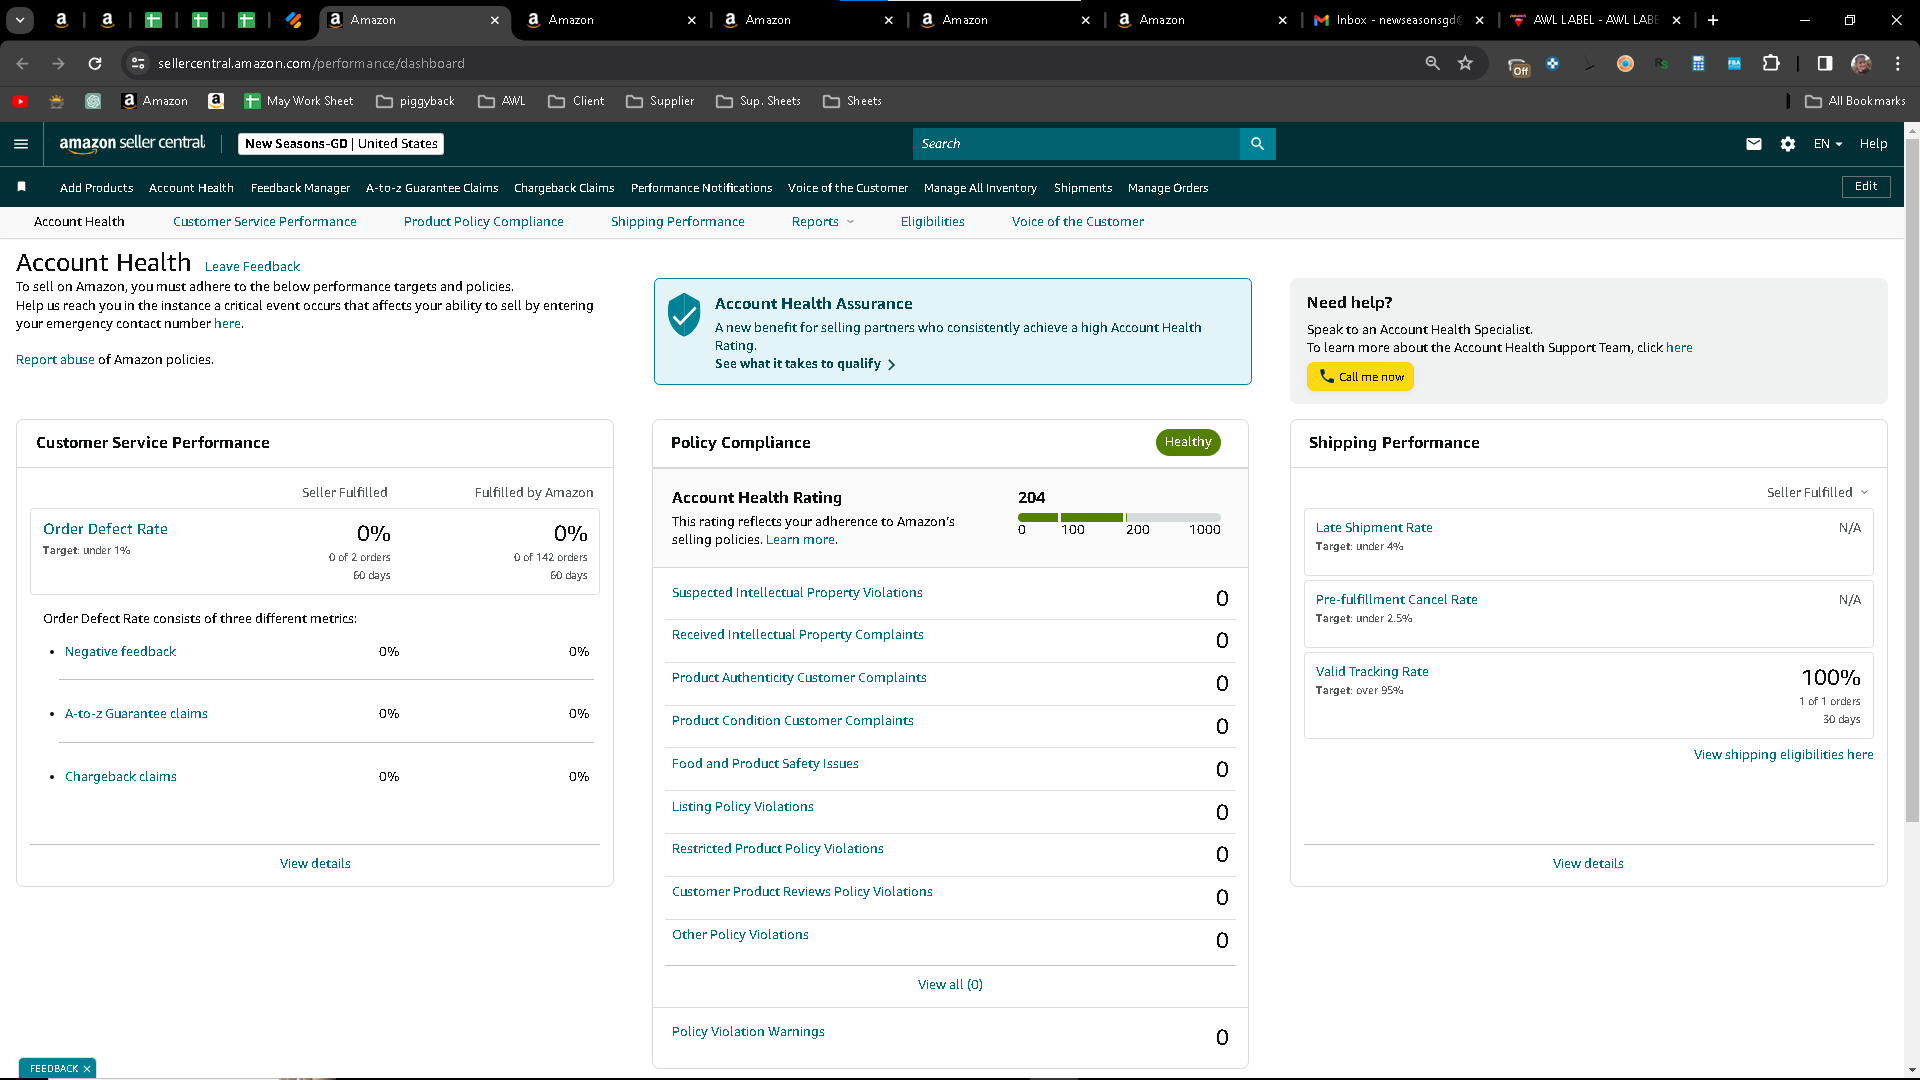Open the Supplier bookmarks folder
Image resolution: width=1920 pixels, height=1080 pixels.
[660, 101]
